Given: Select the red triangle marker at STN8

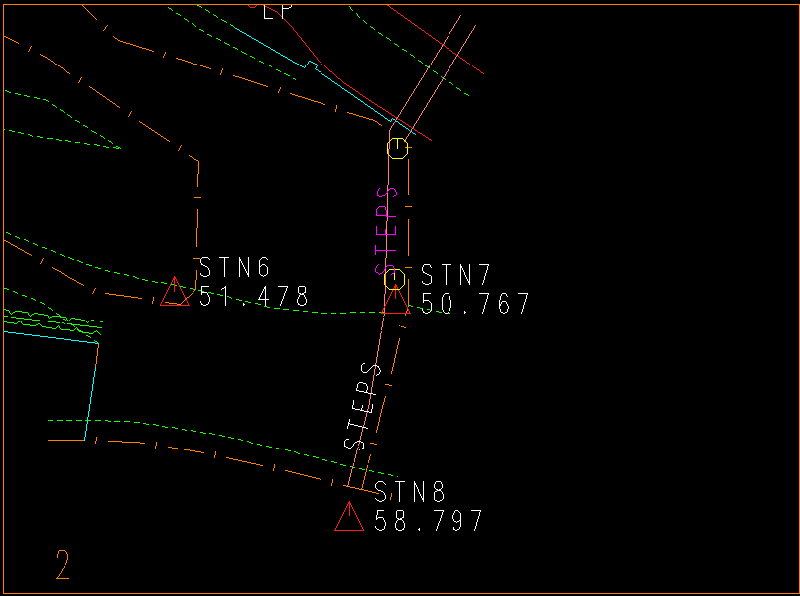Looking at the screenshot, I should pos(348,518).
